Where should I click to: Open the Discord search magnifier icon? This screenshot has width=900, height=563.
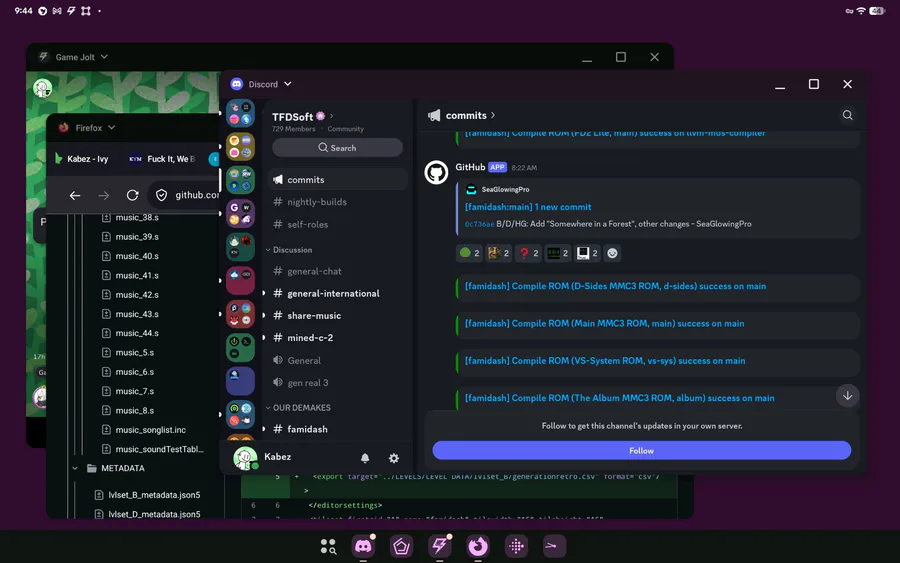click(847, 115)
